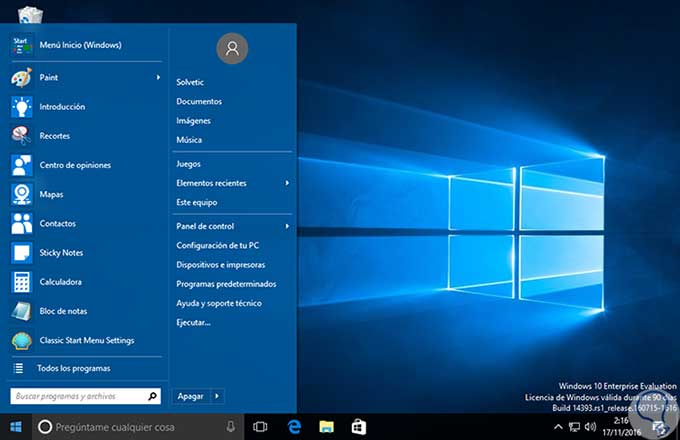This screenshot has width=680, height=440.
Task: Click the Sticky Notes label
Action: tap(61, 253)
